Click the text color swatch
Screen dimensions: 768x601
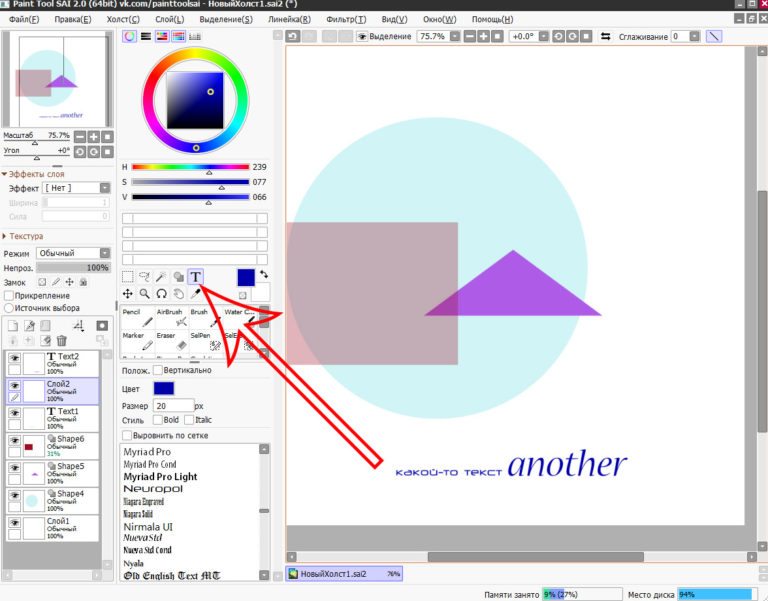point(164,388)
